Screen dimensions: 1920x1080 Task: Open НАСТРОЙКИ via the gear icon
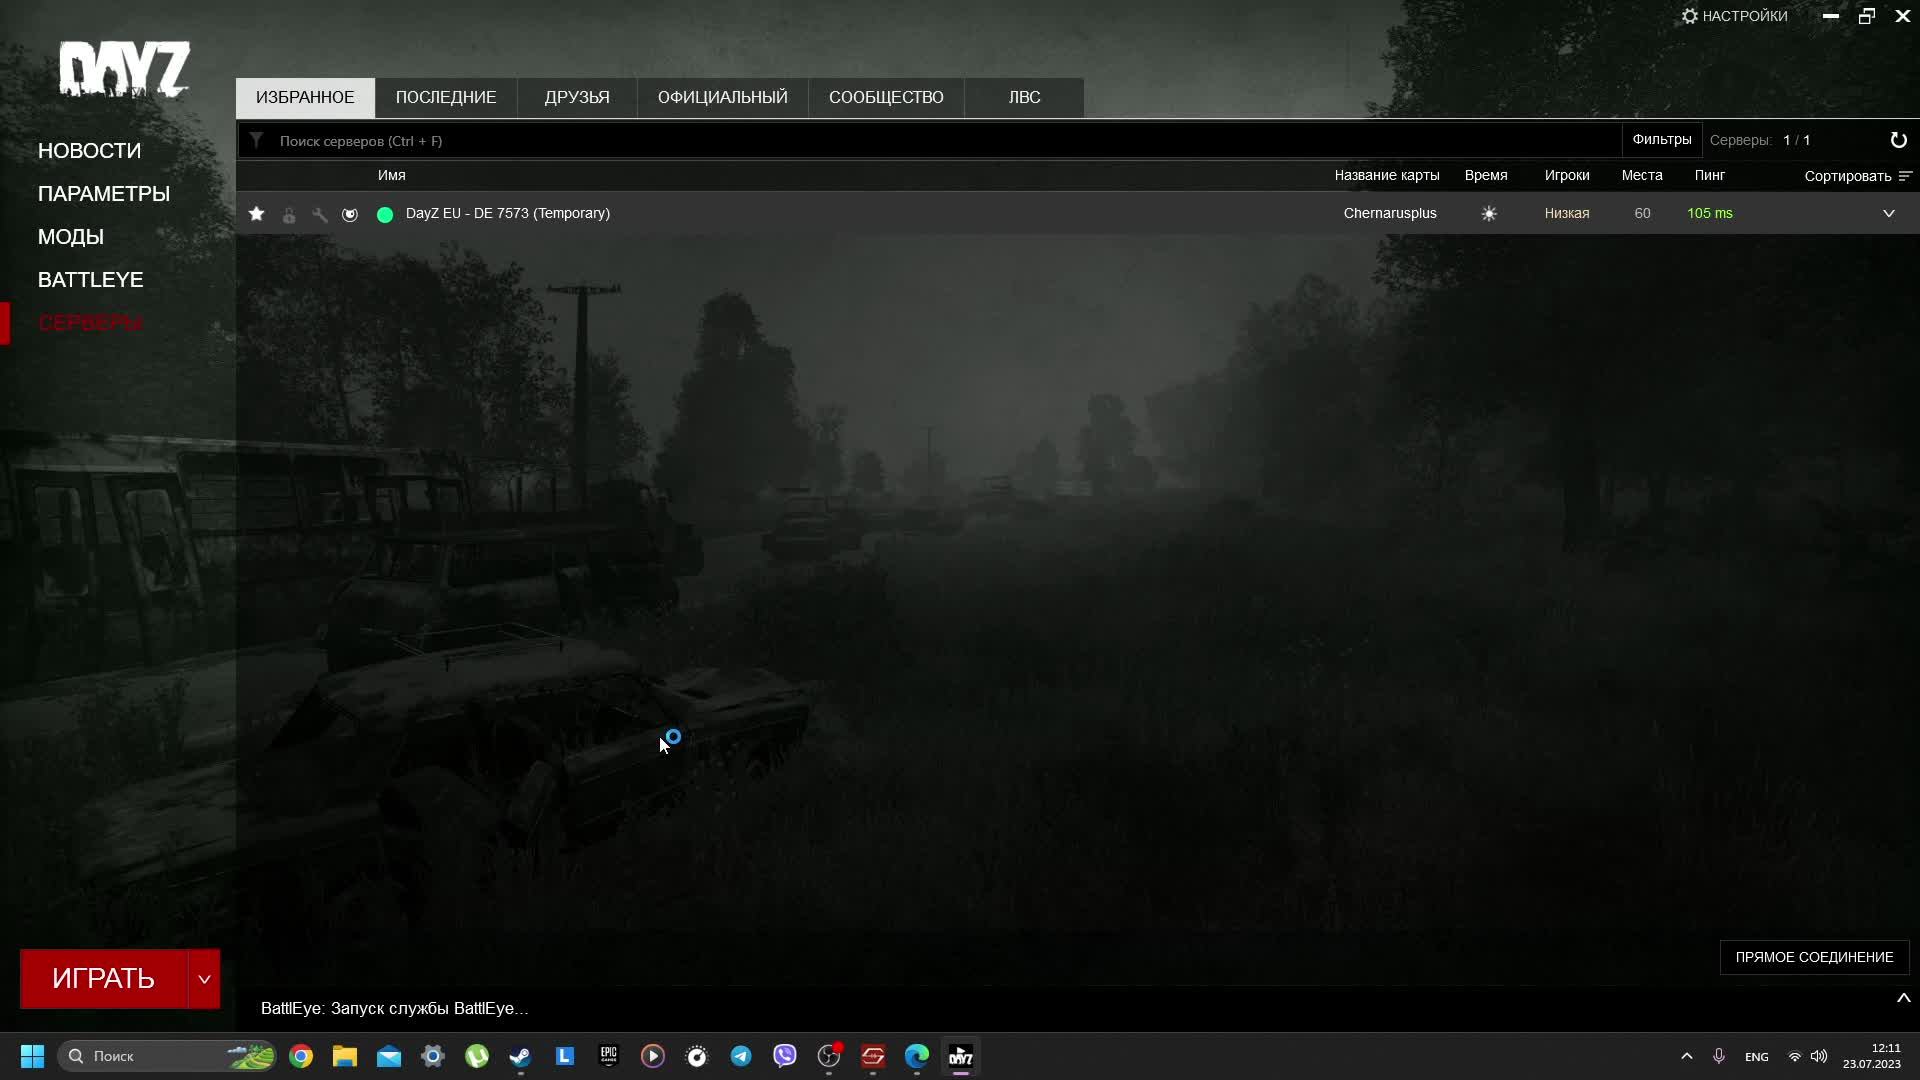pos(1690,15)
